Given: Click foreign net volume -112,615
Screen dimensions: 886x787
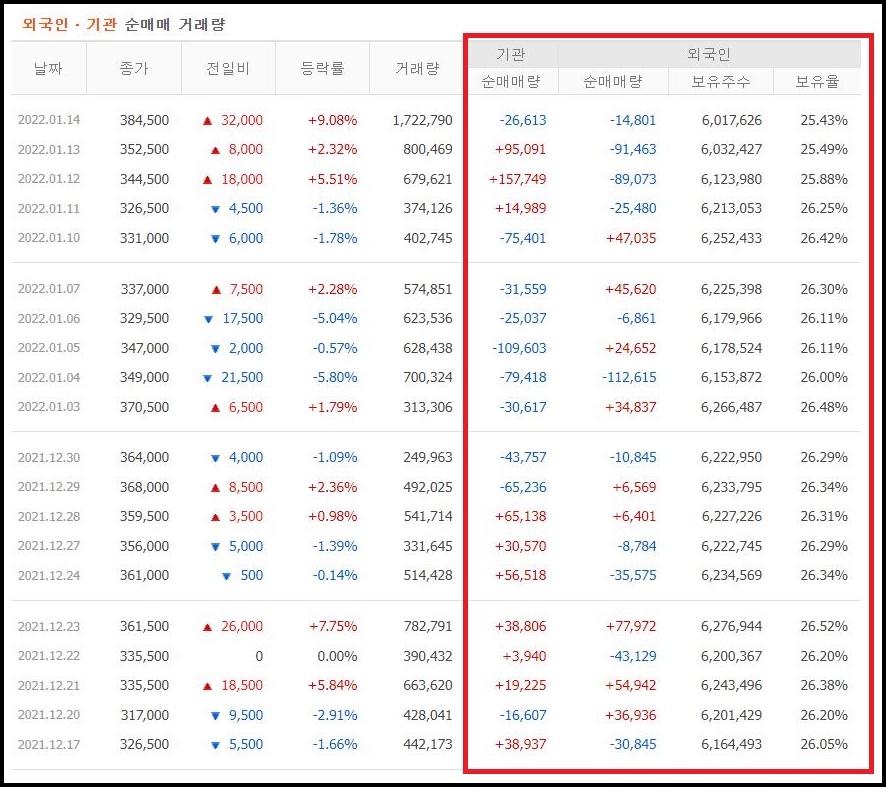Looking at the screenshot, I should (x=629, y=377).
